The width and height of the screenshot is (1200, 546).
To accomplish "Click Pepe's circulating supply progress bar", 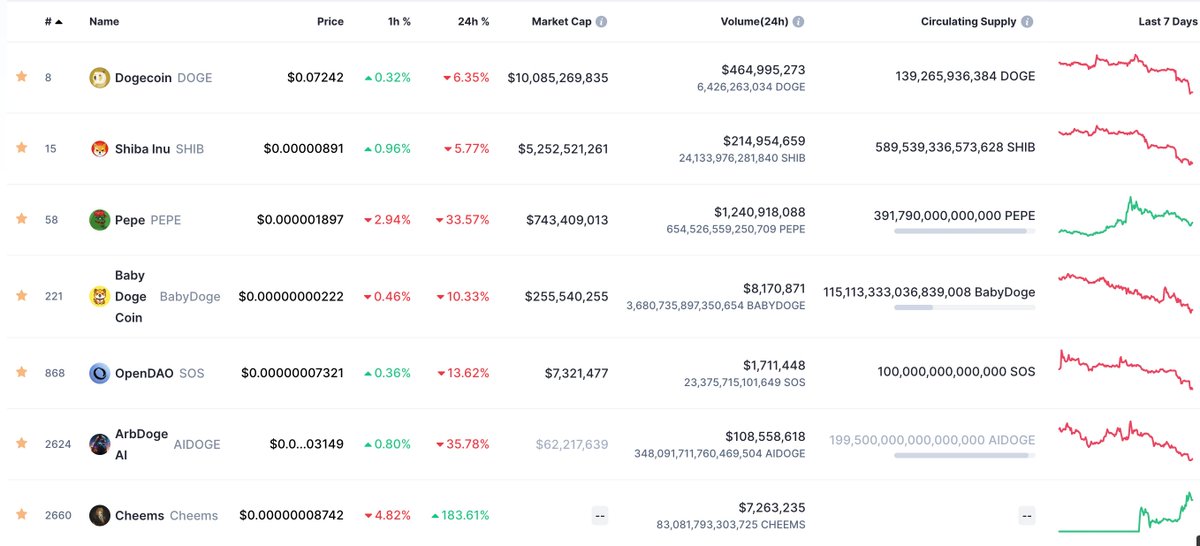I will click(965, 231).
